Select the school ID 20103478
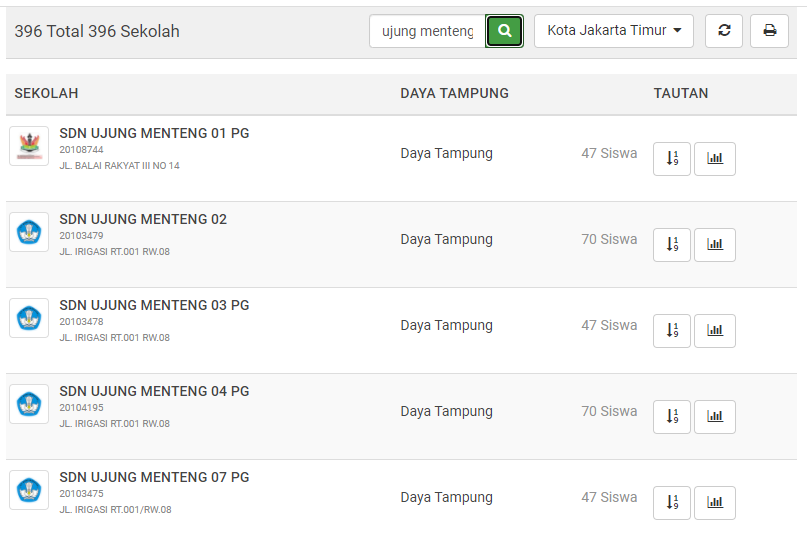This screenshot has width=807, height=548. click(x=81, y=322)
